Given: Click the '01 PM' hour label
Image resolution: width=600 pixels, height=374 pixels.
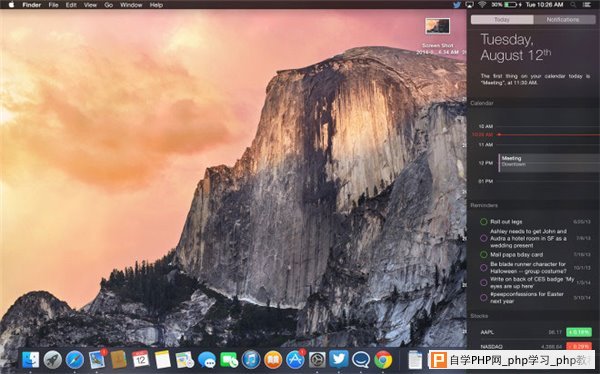Looking at the screenshot, I should point(486,181).
